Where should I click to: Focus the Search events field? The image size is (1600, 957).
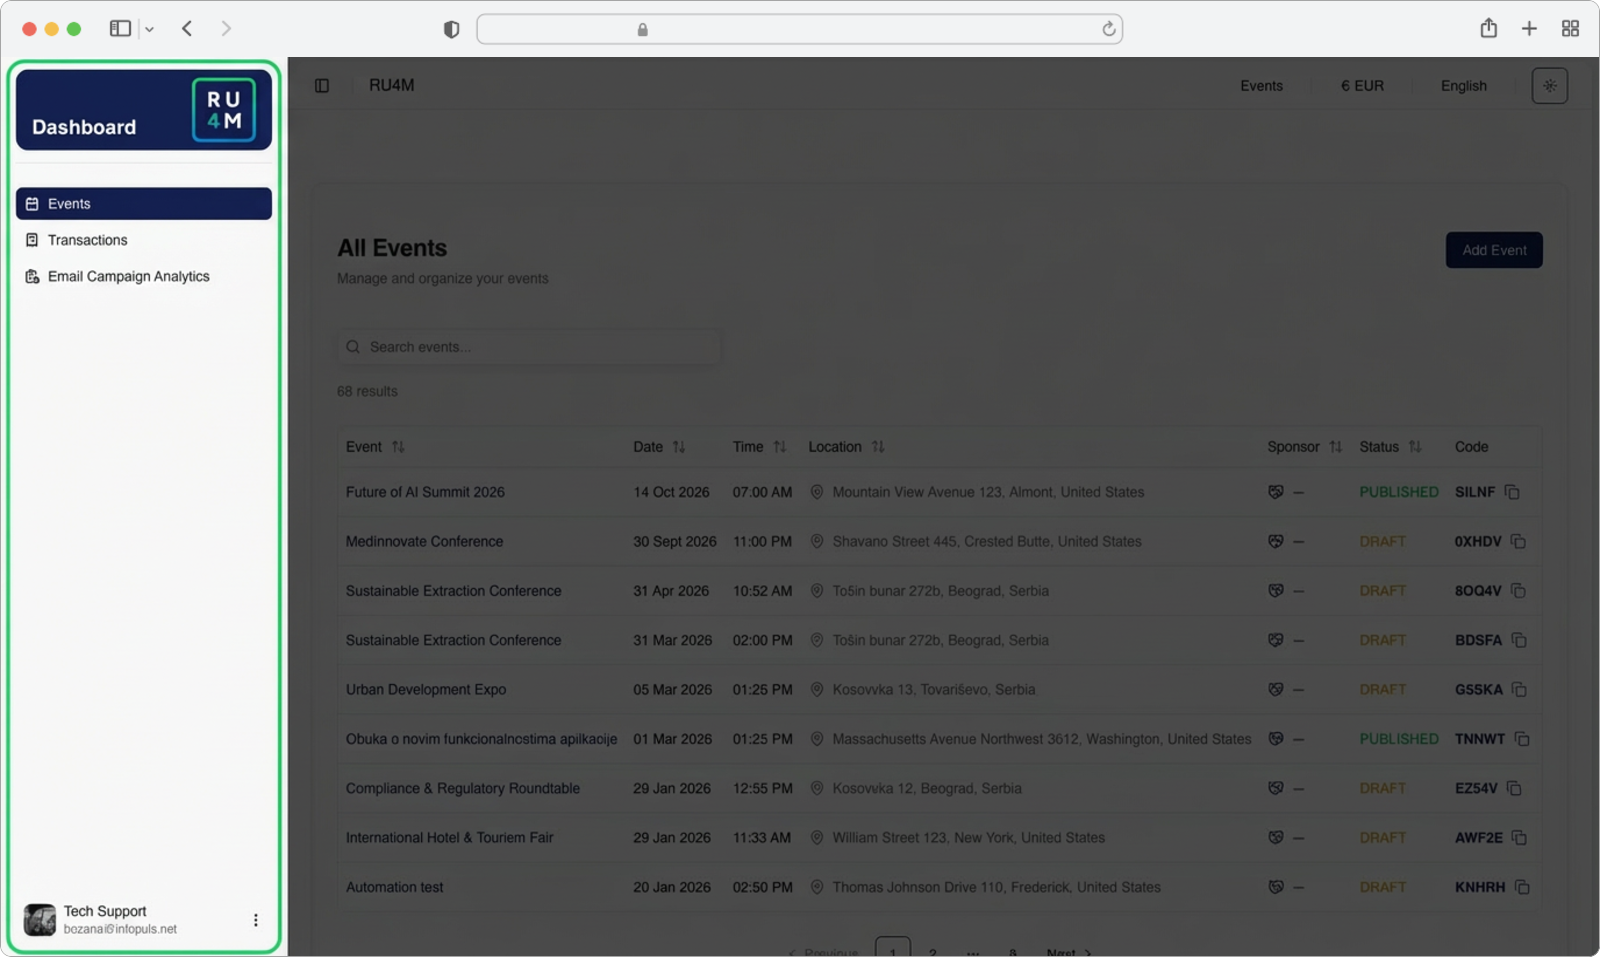pos(530,347)
